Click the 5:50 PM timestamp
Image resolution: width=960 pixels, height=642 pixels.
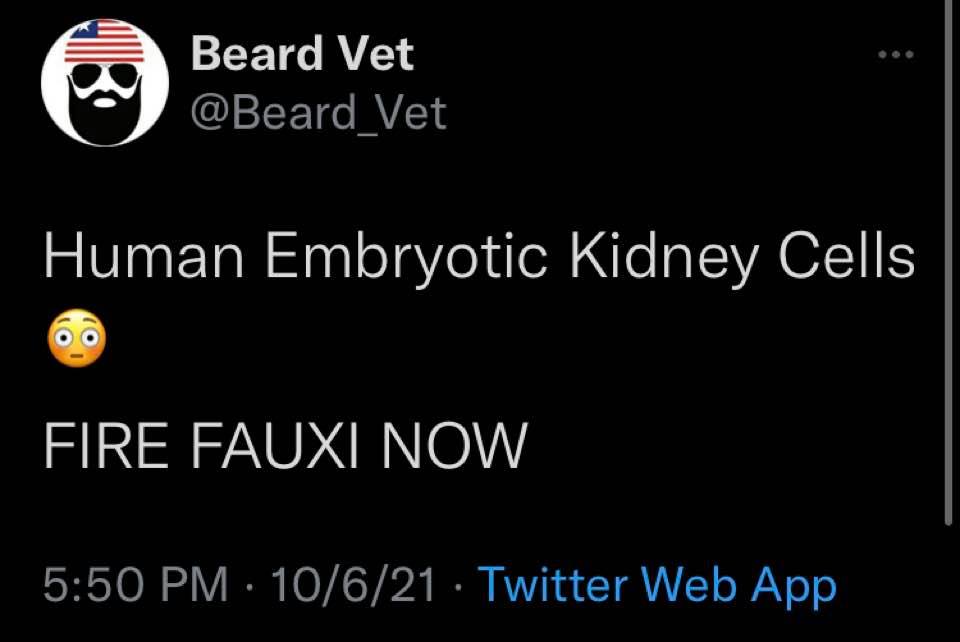pyautogui.click(x=136, y=584)
